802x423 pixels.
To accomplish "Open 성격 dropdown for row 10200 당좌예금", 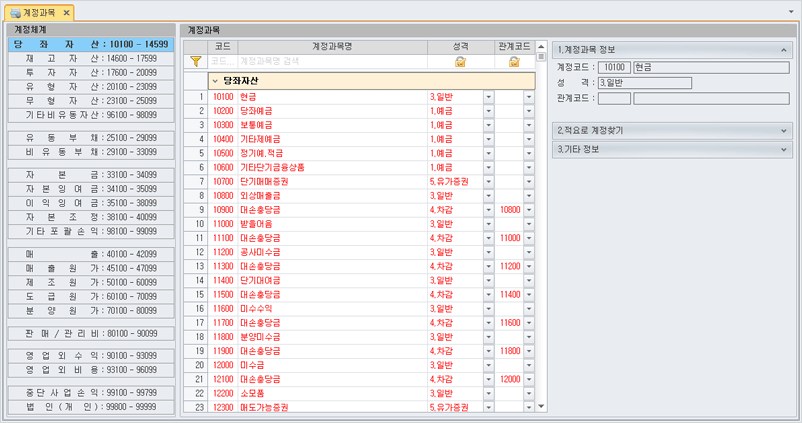I will click(x=488, y=111).
